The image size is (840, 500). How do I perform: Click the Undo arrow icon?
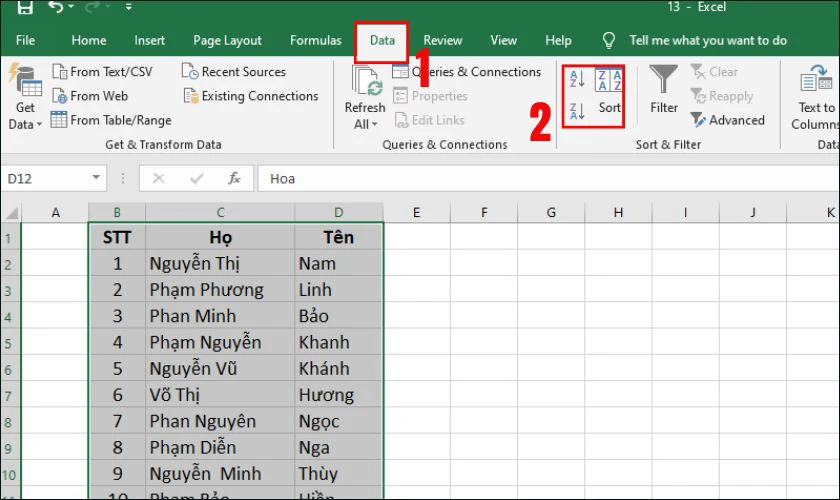click(56, 6)
